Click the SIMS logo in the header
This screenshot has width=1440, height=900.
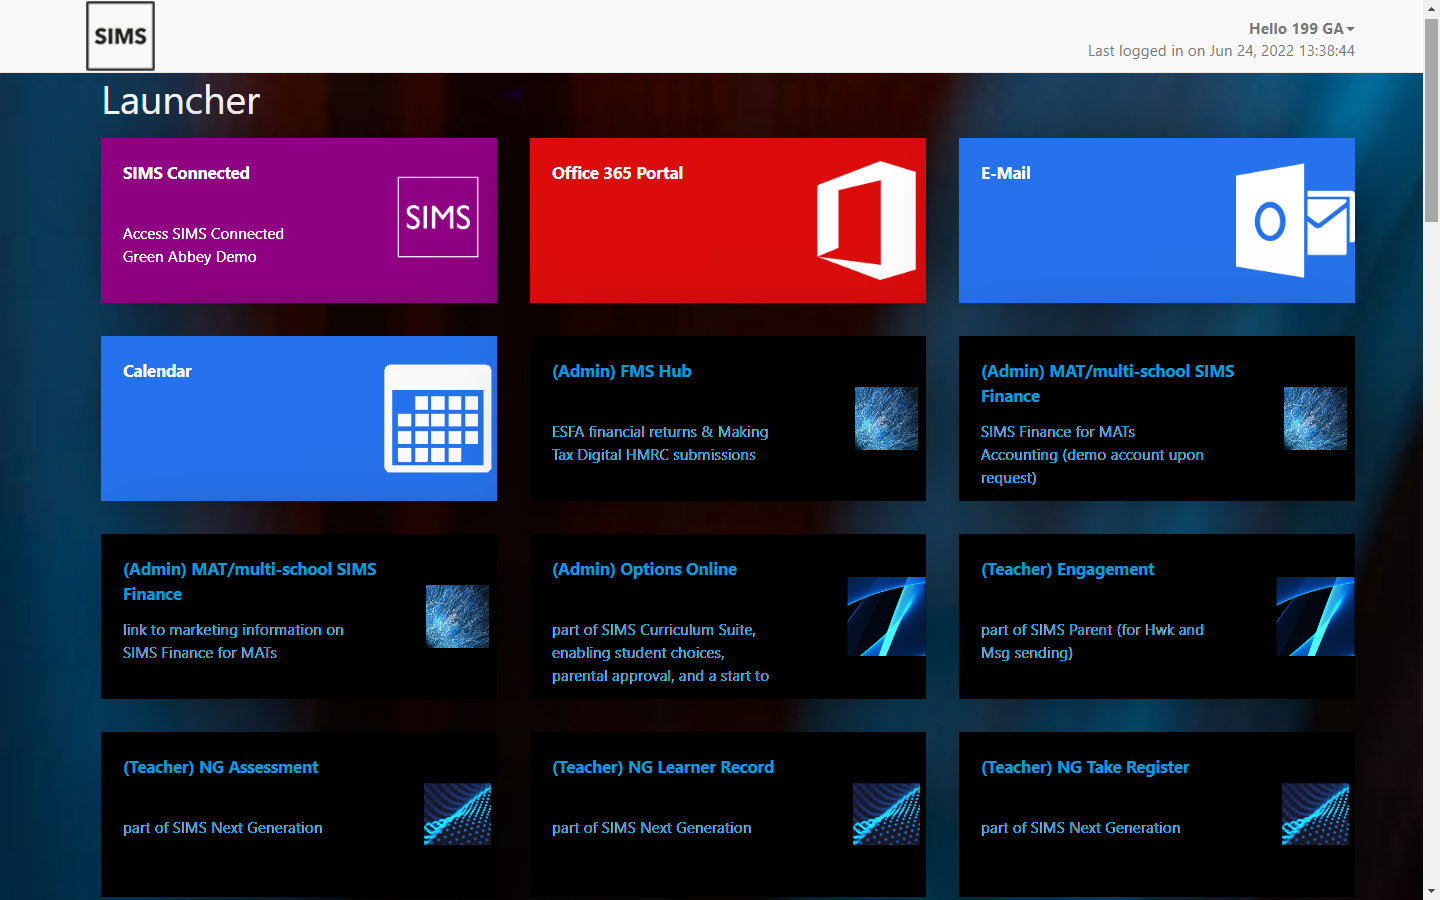pos(120,36)
